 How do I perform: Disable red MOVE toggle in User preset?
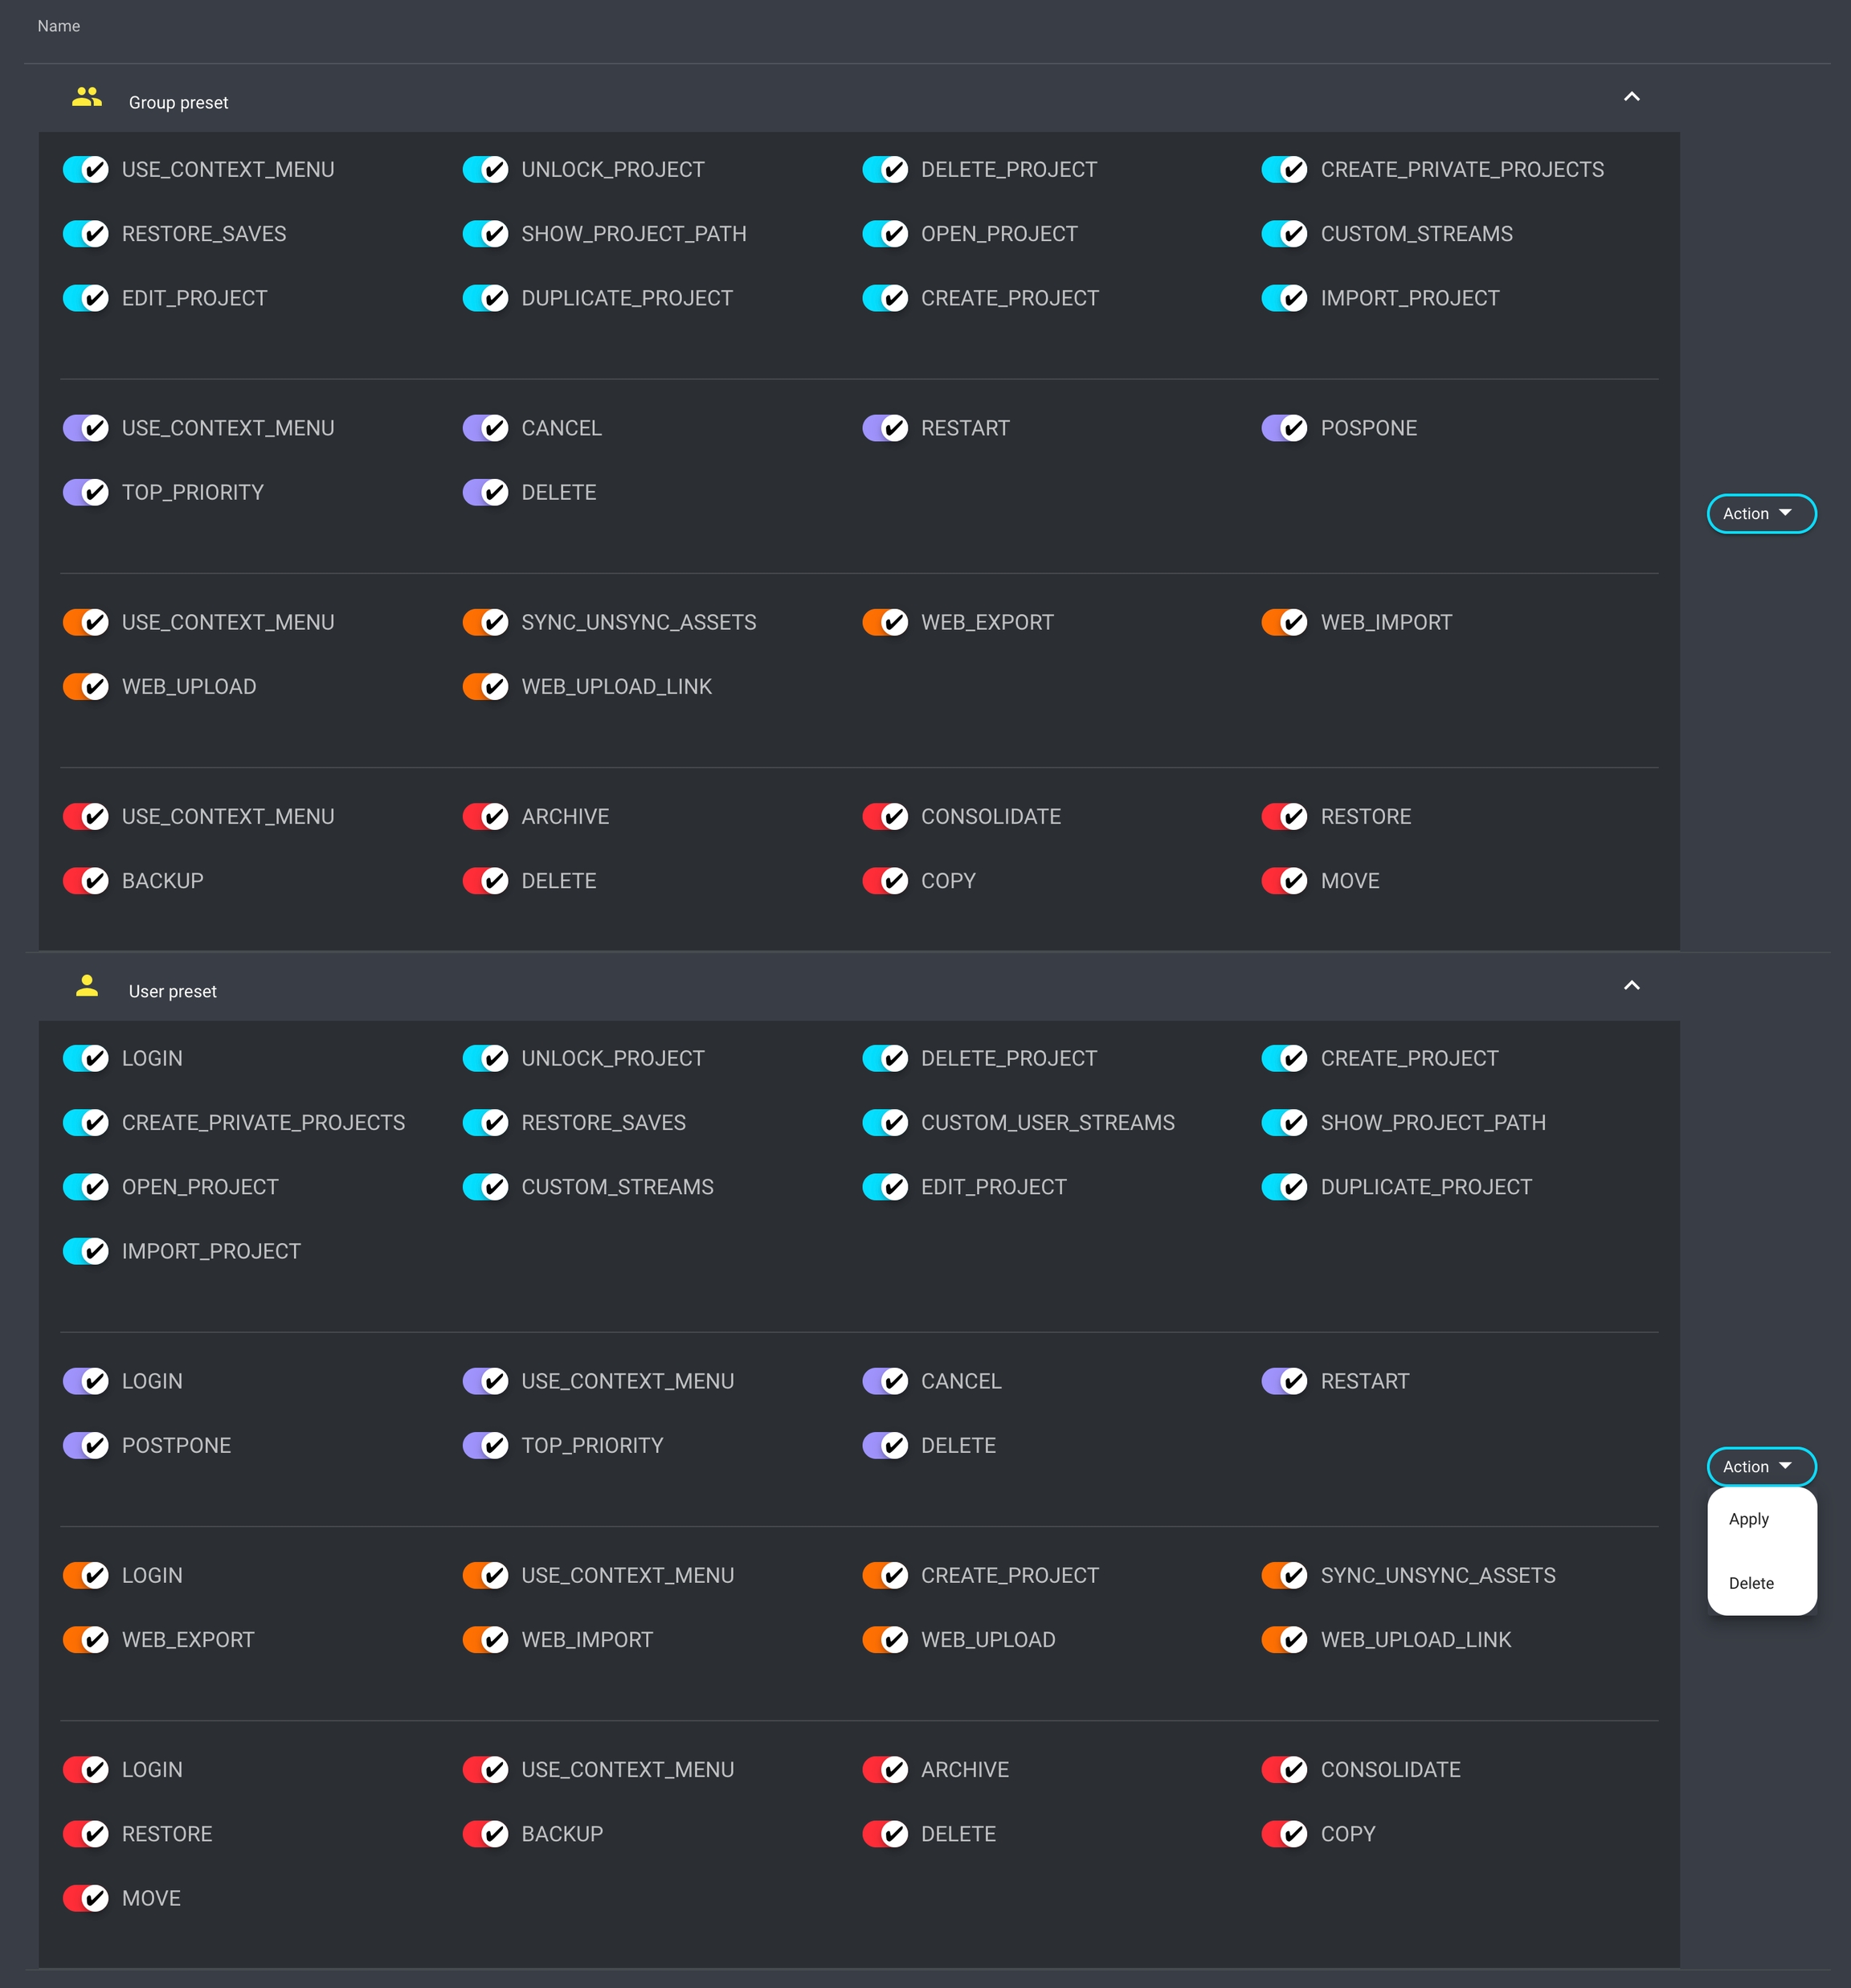pos(86,1899)
